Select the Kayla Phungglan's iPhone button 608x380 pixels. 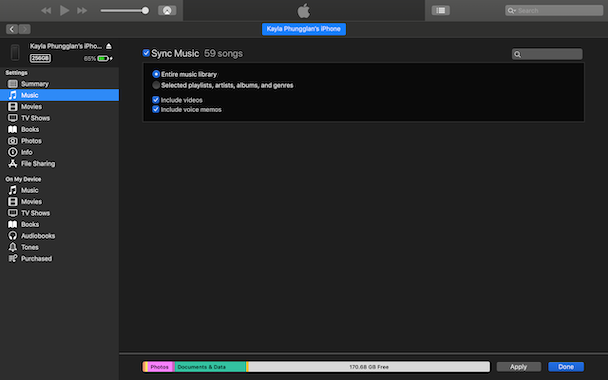(x=304, y=29)
